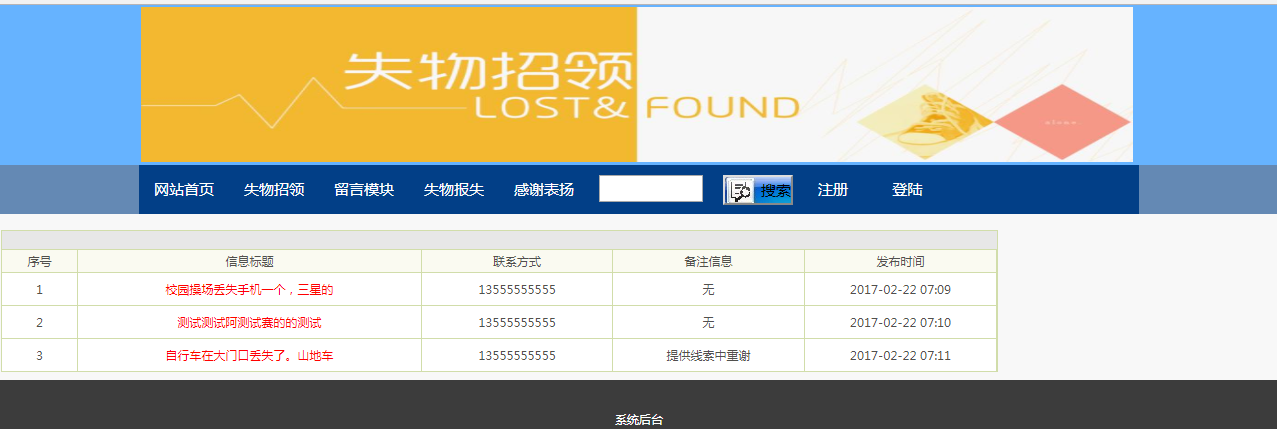Click timestamp 2017-02-22 07:10
This screenshot has width=1277, height=429.
coord(901,323)
